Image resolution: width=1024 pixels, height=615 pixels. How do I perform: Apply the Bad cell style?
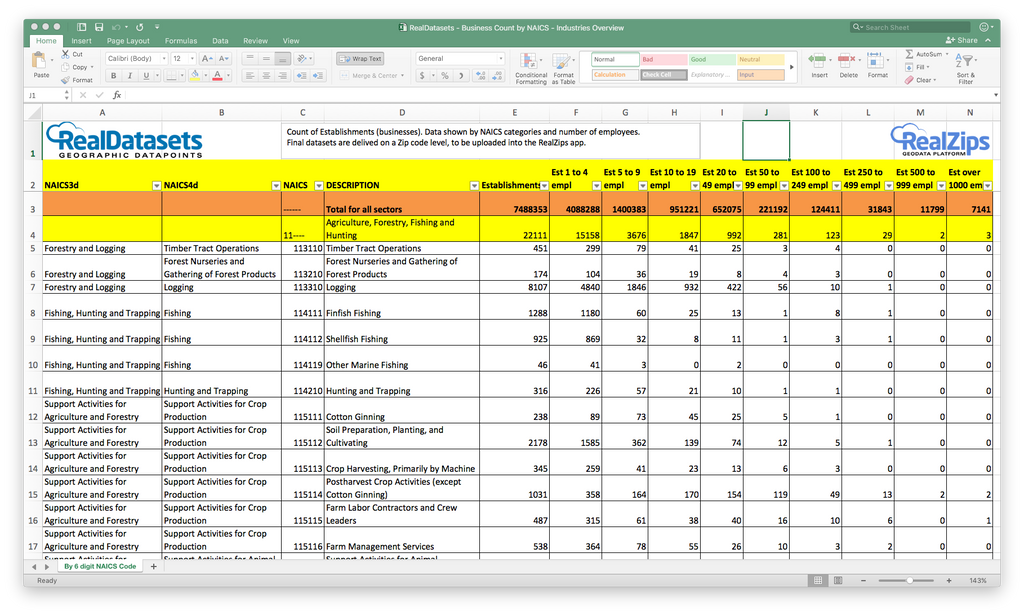pos(664,59)
